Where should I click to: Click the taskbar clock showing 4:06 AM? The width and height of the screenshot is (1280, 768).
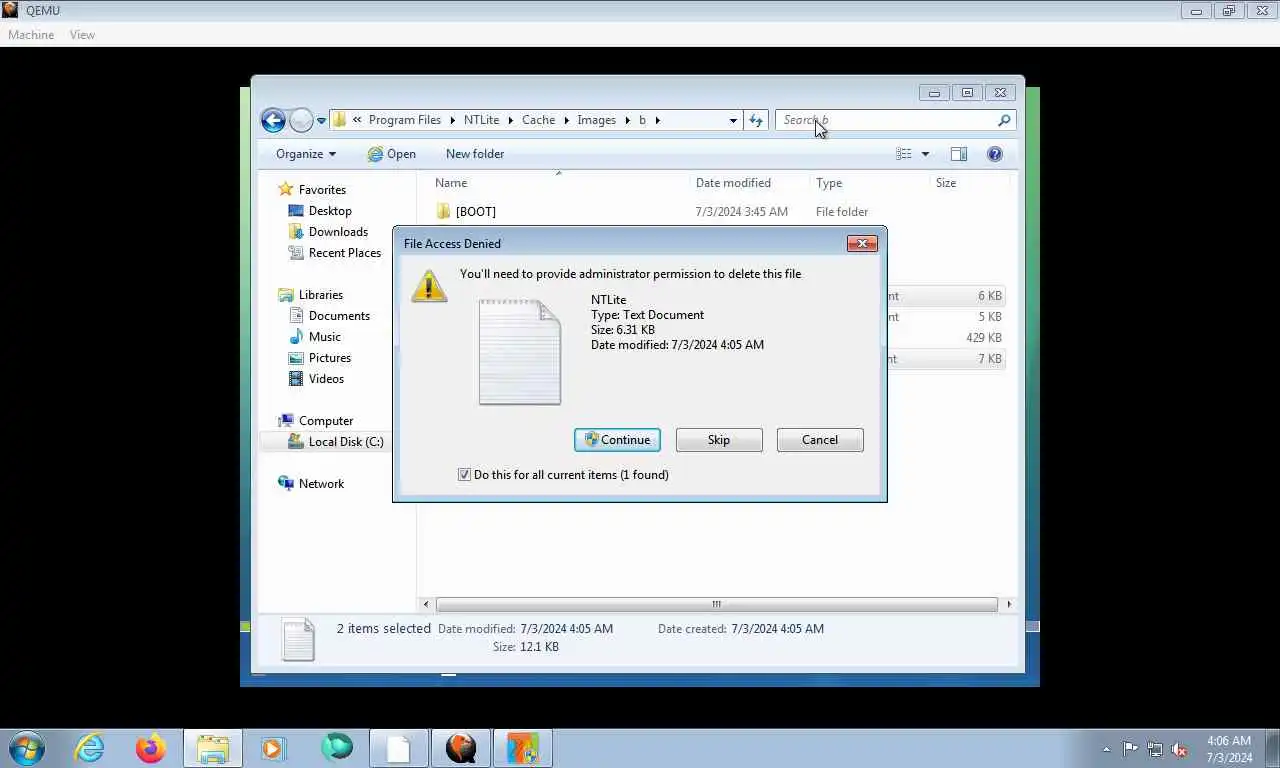click(x=1229, y=749)
